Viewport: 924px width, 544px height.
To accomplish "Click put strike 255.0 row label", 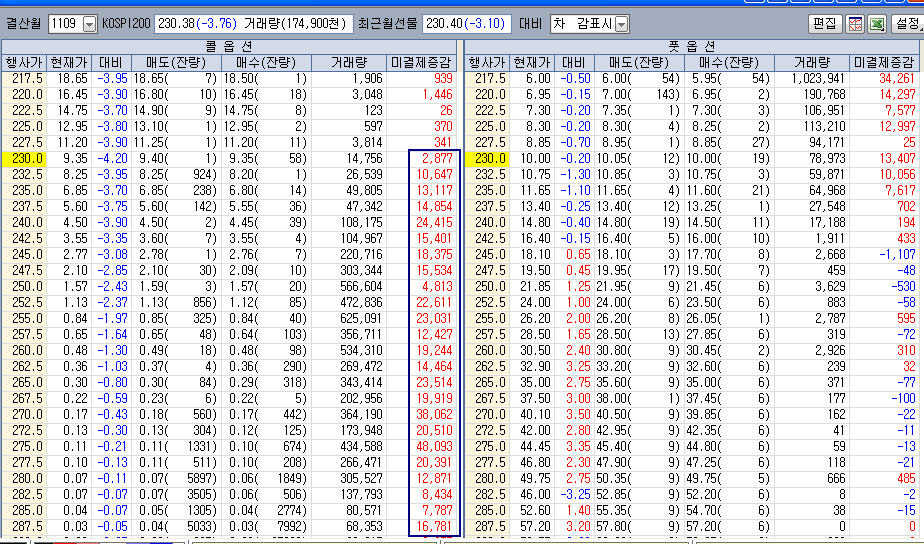I will coord(490,318).
